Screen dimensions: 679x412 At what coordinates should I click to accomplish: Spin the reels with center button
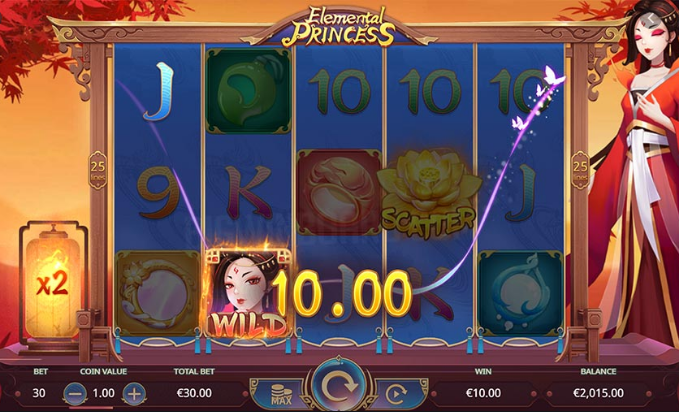[x=339, y=385]
